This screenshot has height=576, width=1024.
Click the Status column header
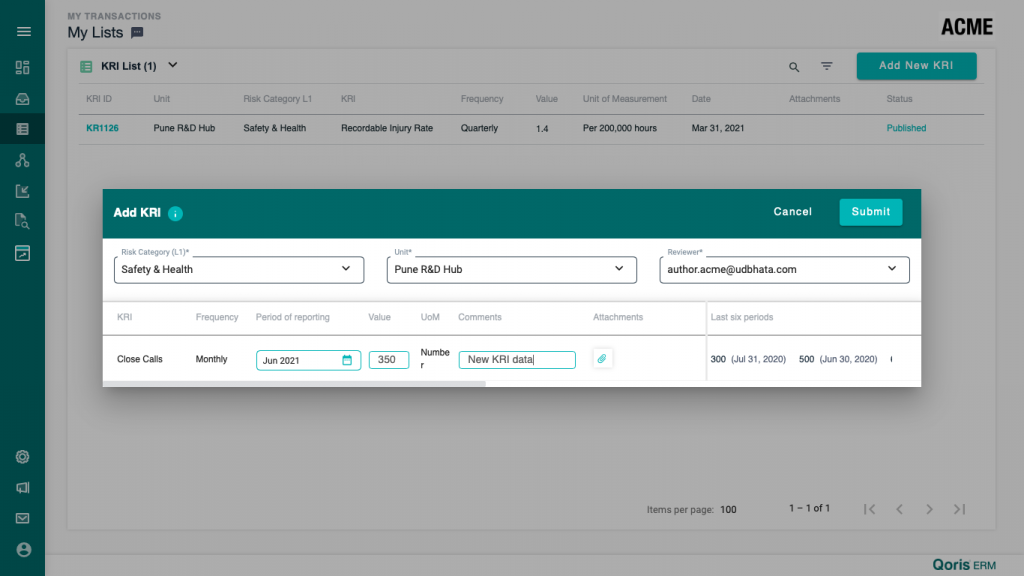pyautogui.click(x=899, y=99)
